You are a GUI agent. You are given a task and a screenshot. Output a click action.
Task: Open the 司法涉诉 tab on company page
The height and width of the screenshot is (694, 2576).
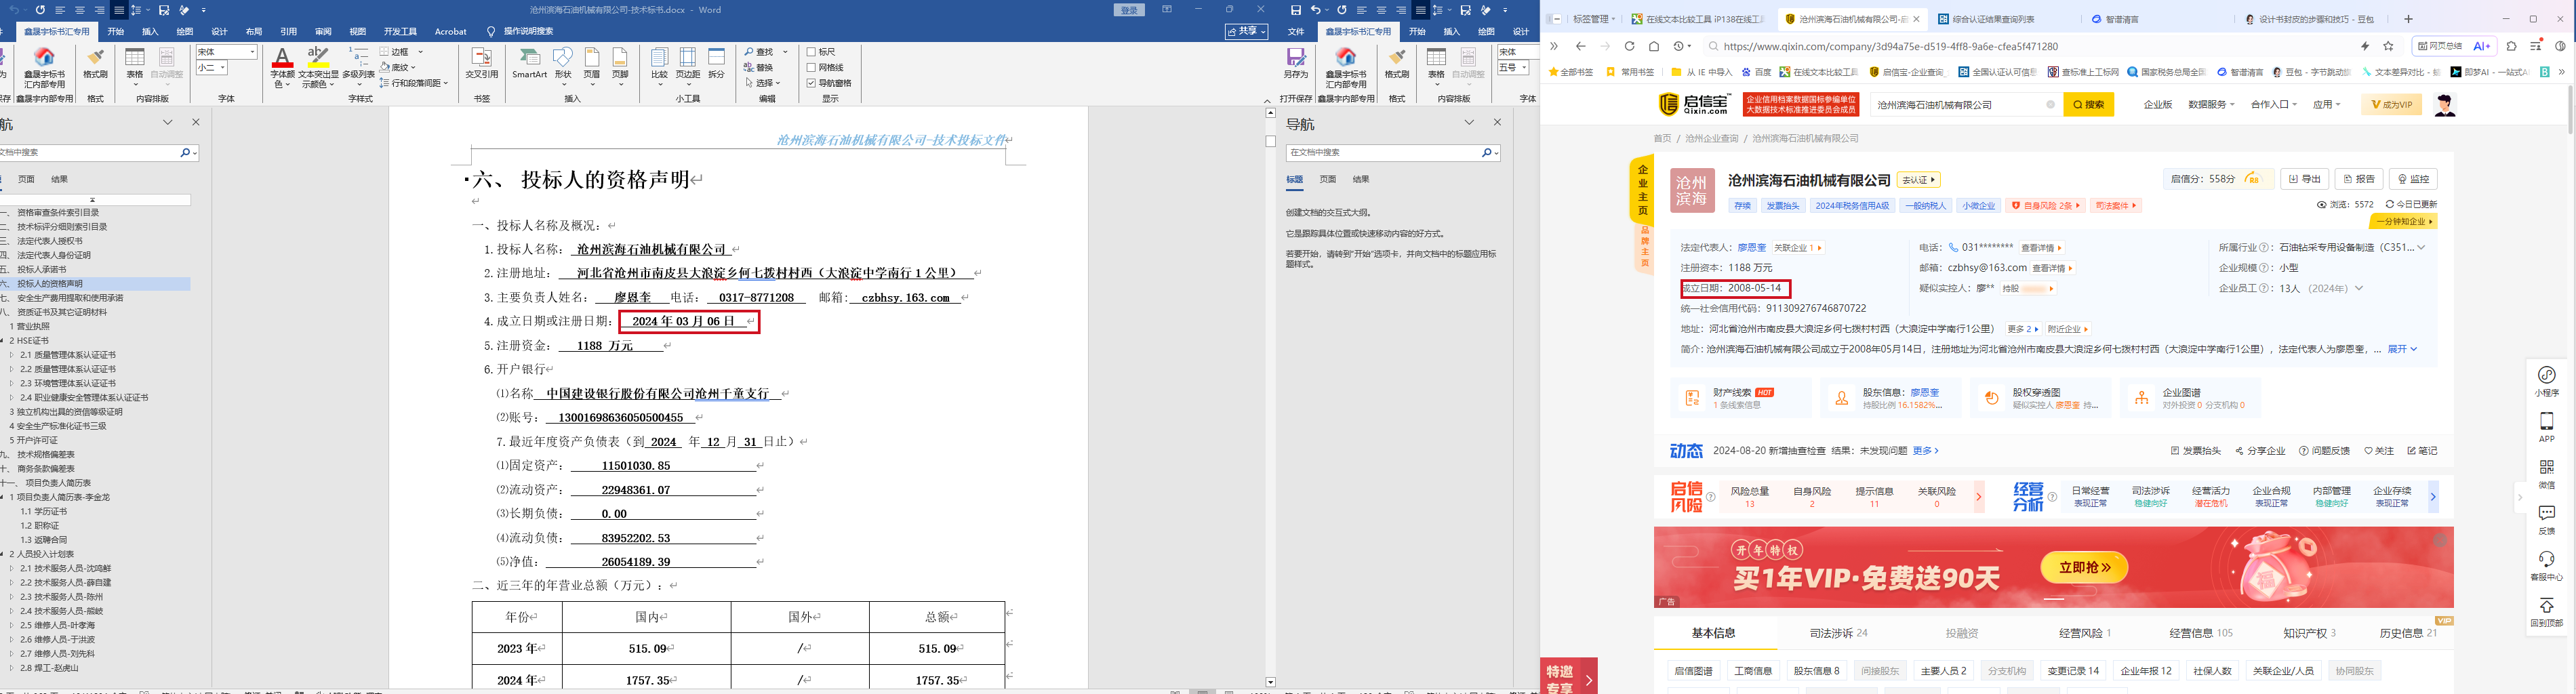coord(1838,633)
